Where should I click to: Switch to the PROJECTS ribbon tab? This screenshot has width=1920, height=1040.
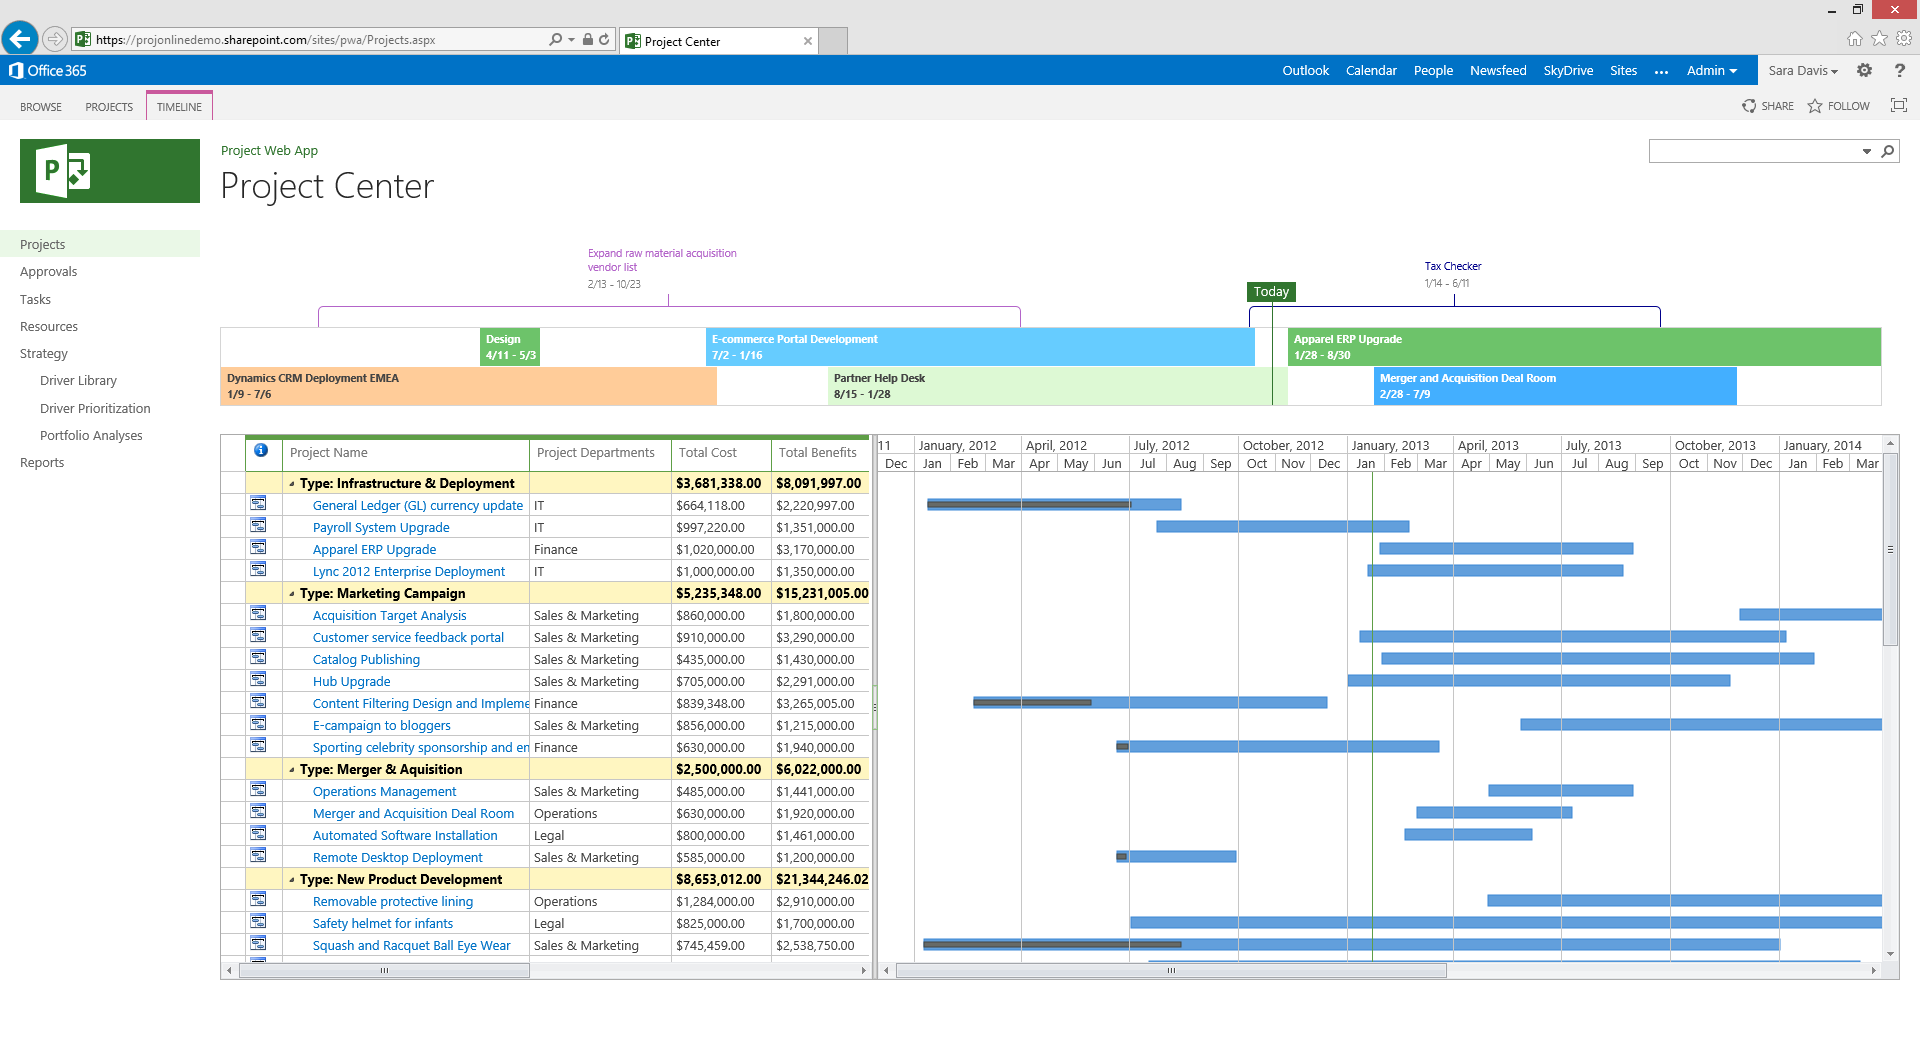pyautogui.click(x=109, y=107)
